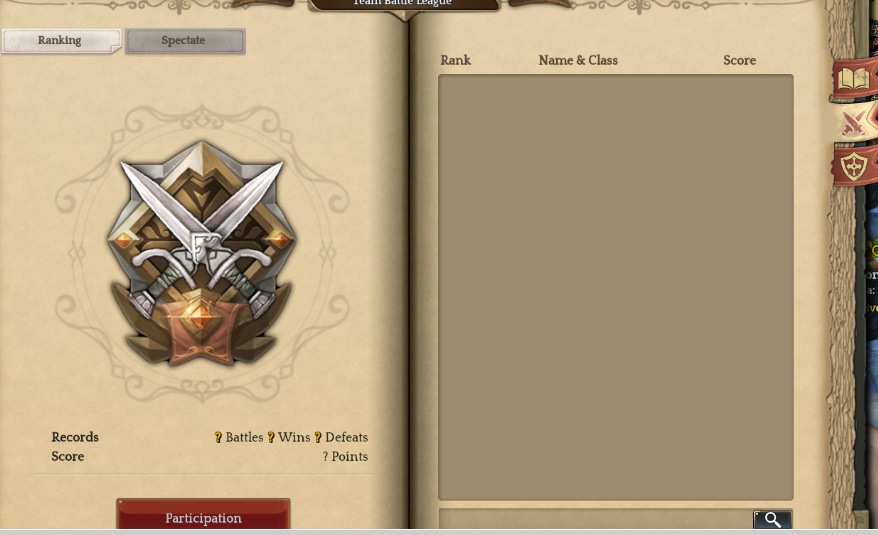The image size is (878, 535).
Task: Open the Spectate tab
Action: point(185,41)
